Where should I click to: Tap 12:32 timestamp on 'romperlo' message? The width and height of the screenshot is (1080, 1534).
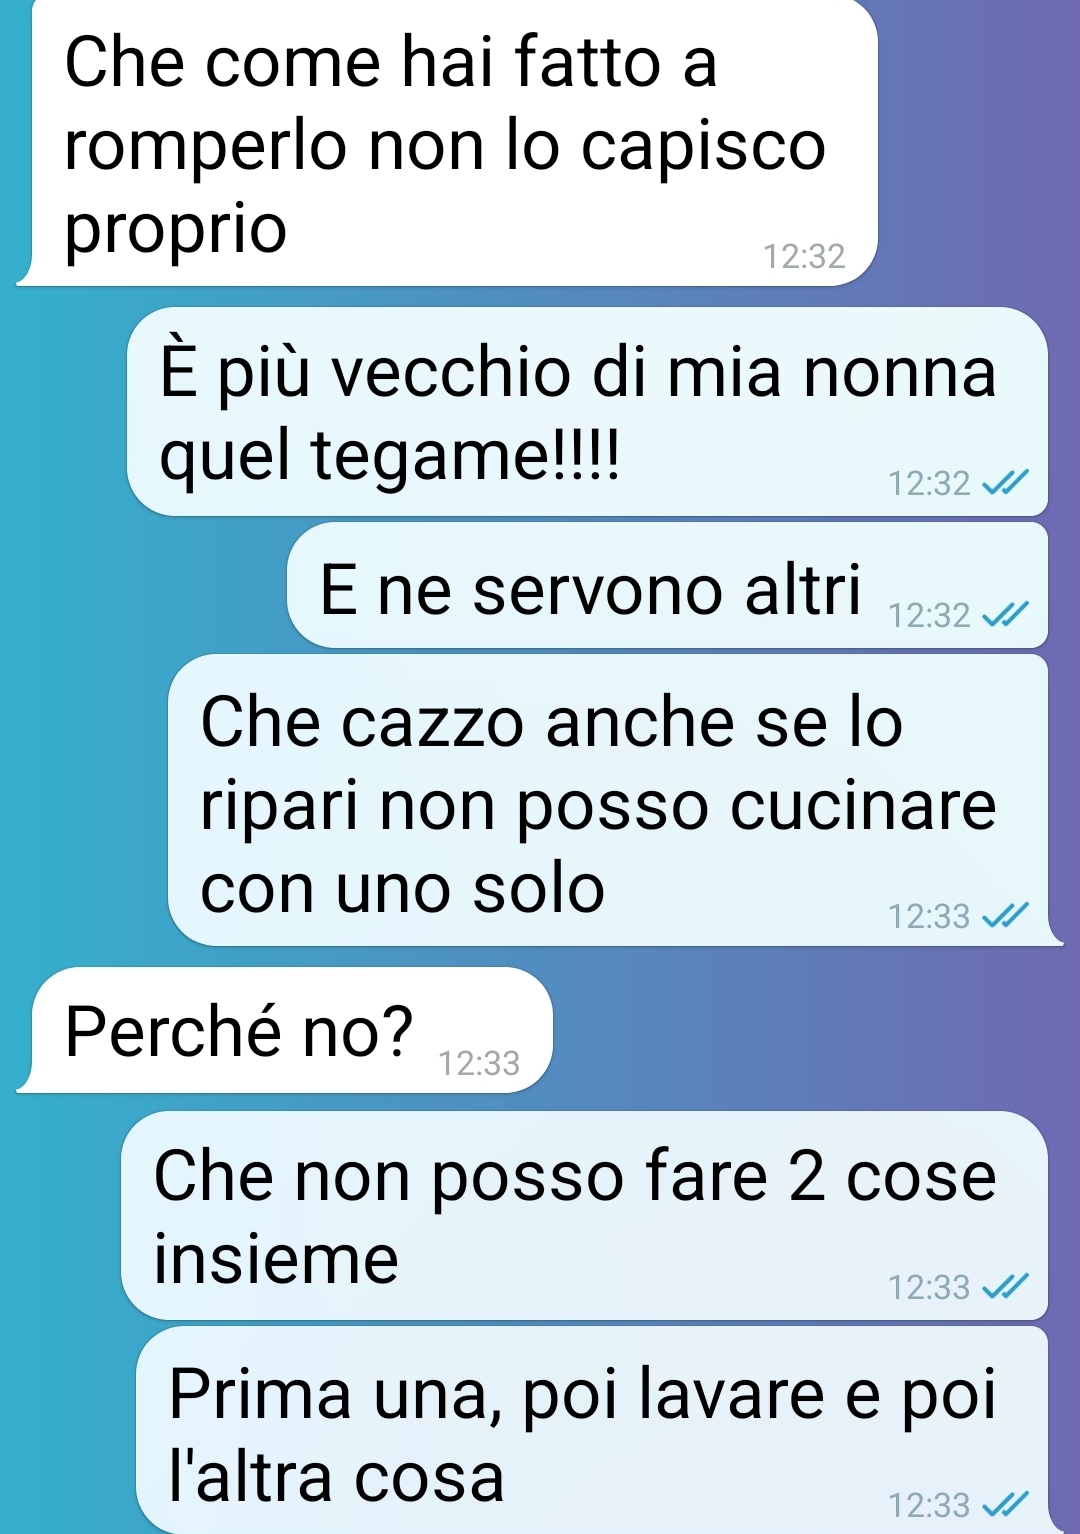pyautogui.click(x=804, y=257)
